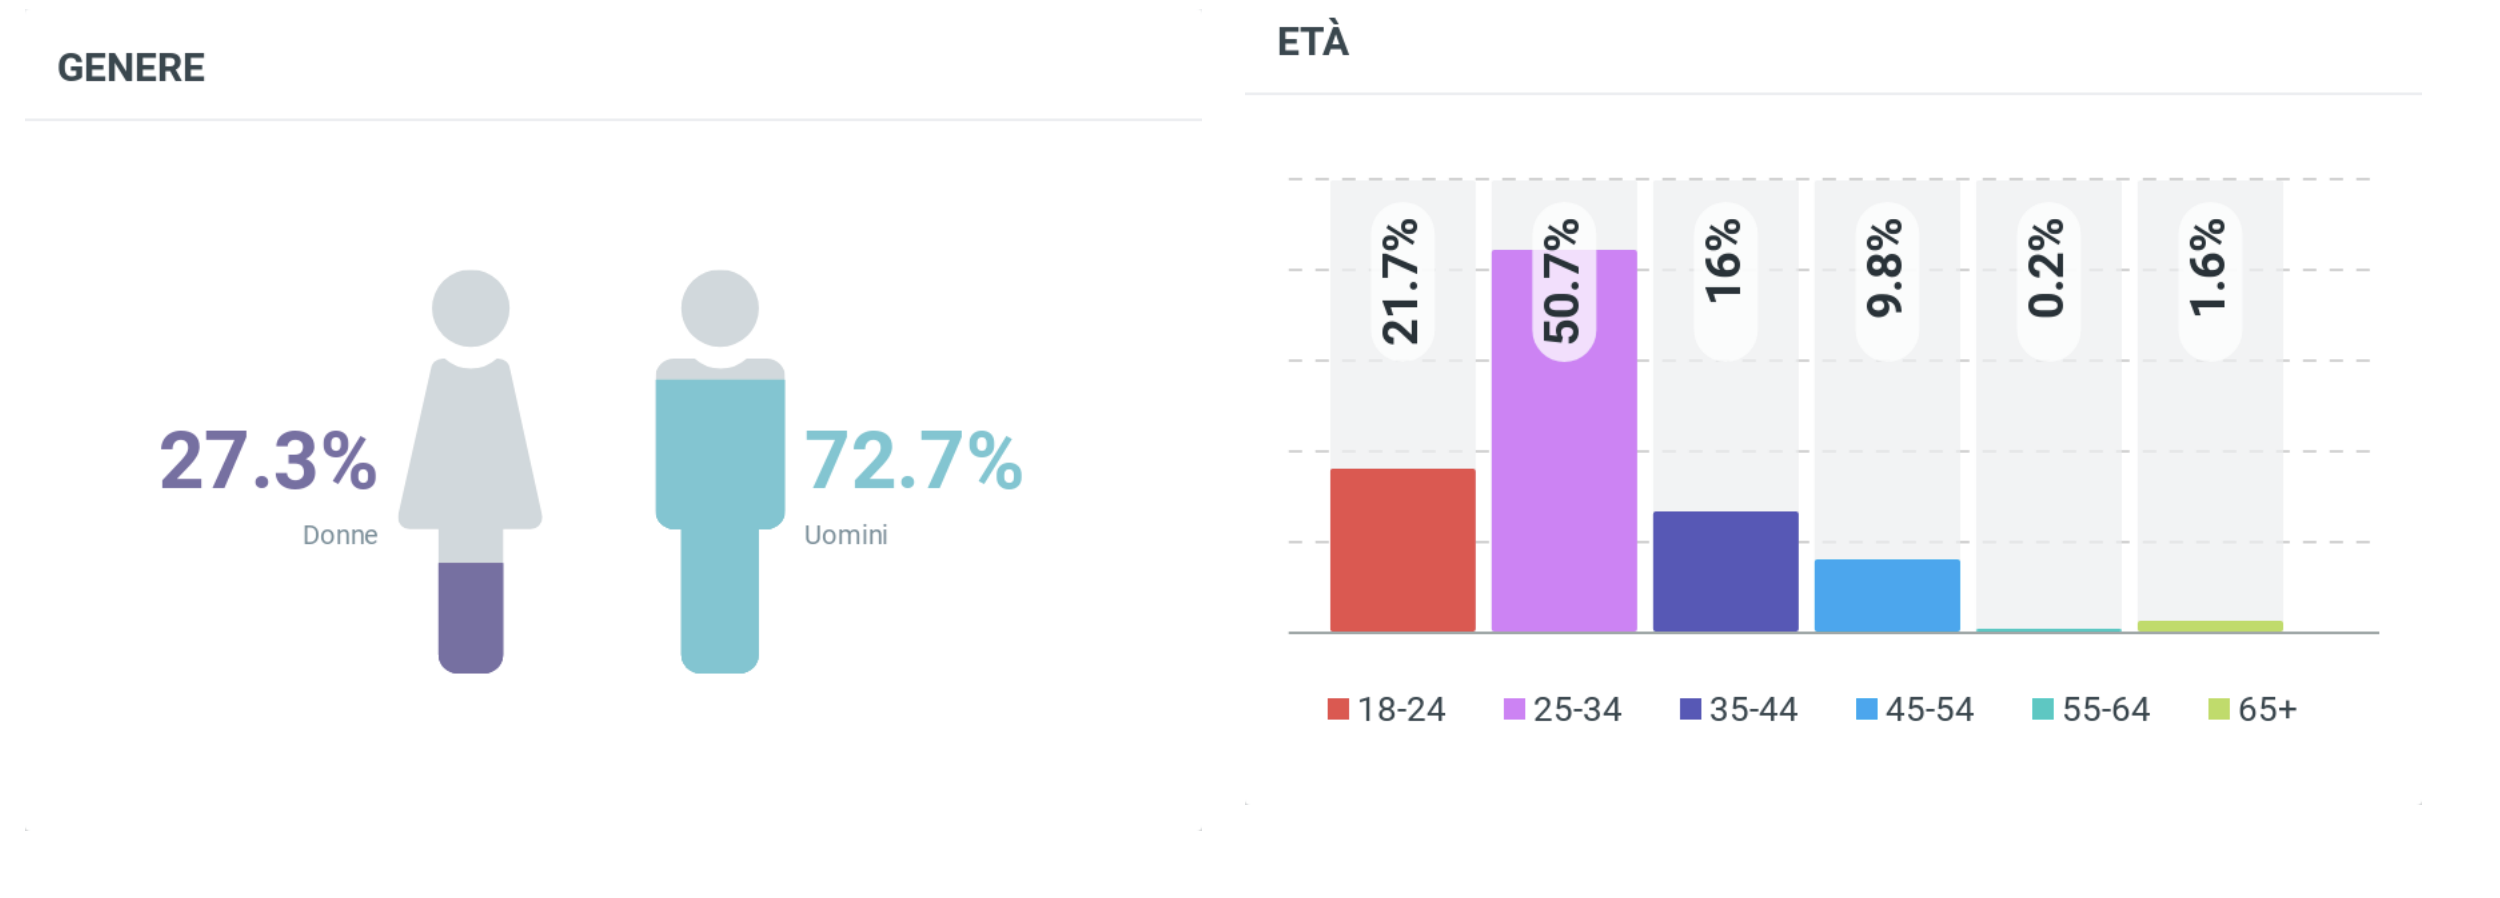
Task: Click the female Donne figure icon
Action: tap(470, 470)
